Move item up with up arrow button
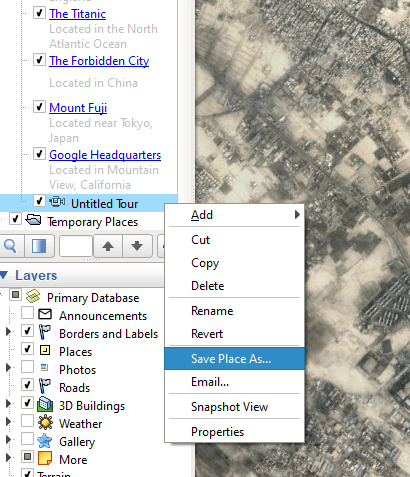Image resolution: width=410 pixels, height=477 pixels. 108,246
